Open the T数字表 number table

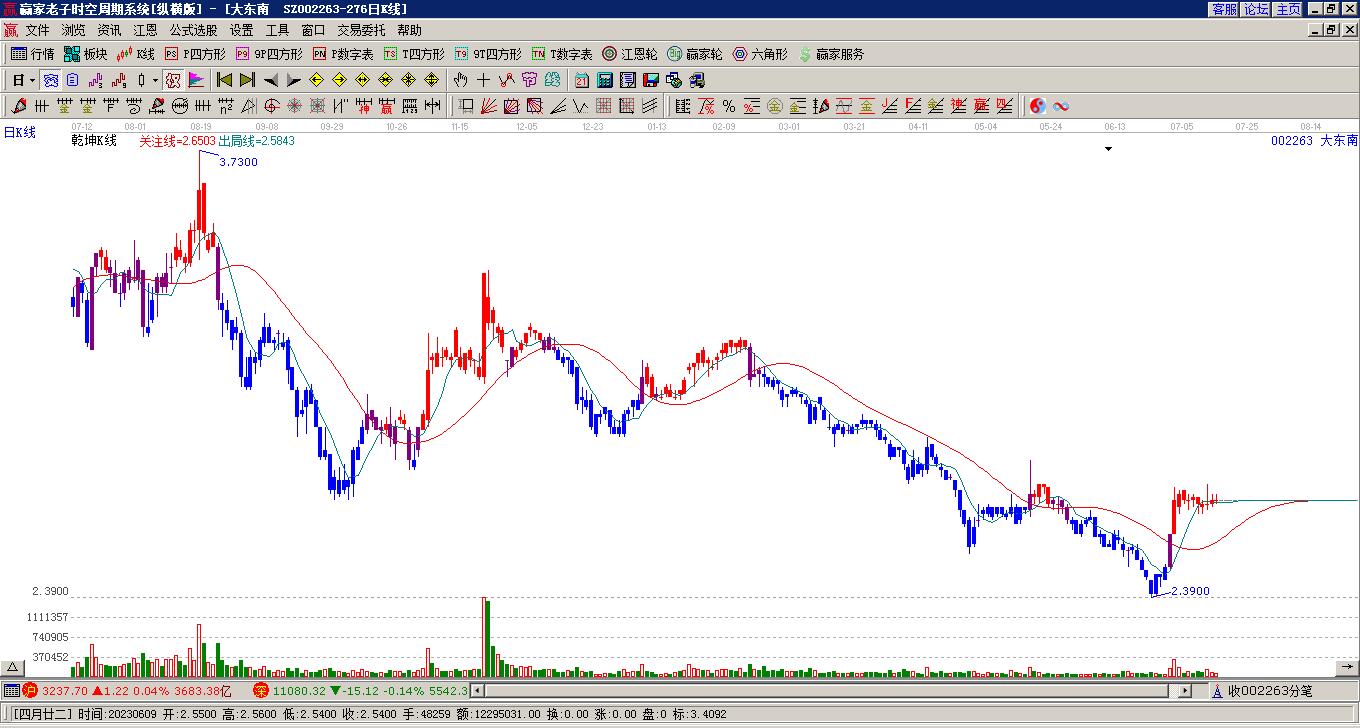coord(562,54)
